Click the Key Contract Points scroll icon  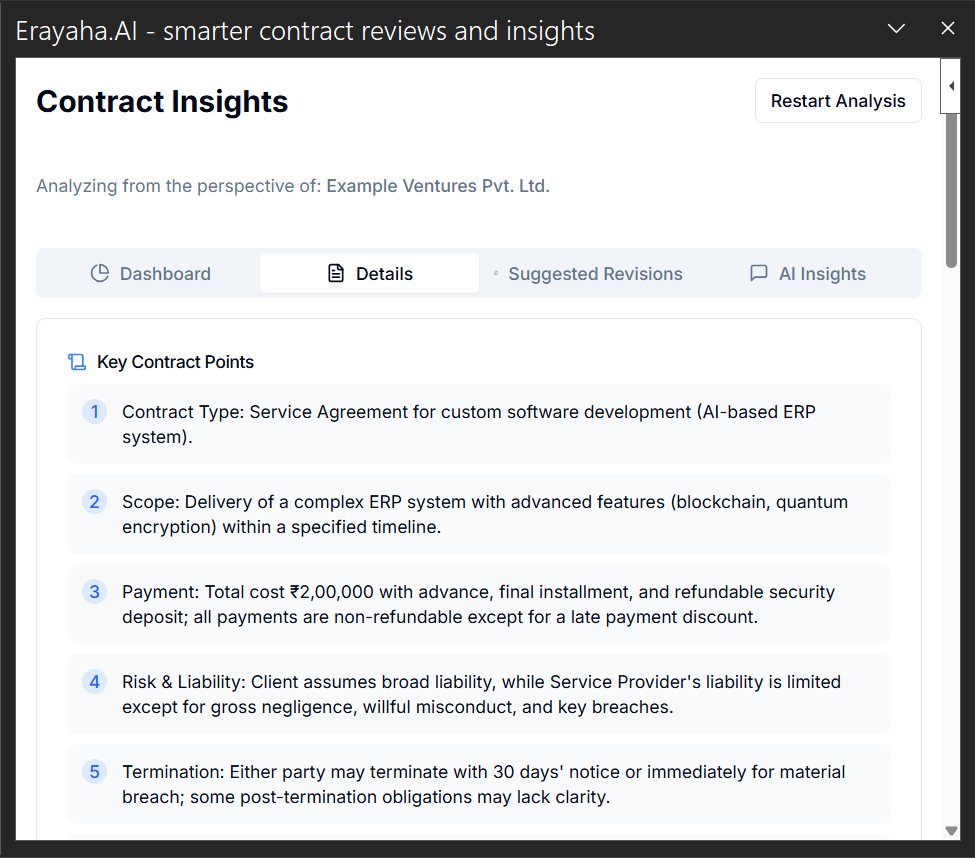77,362
